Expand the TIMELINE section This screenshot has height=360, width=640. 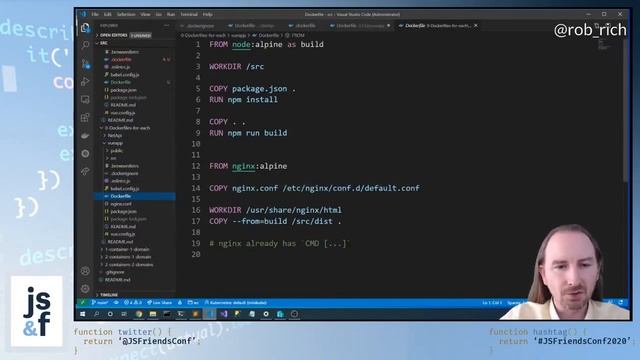click(135, 295)
